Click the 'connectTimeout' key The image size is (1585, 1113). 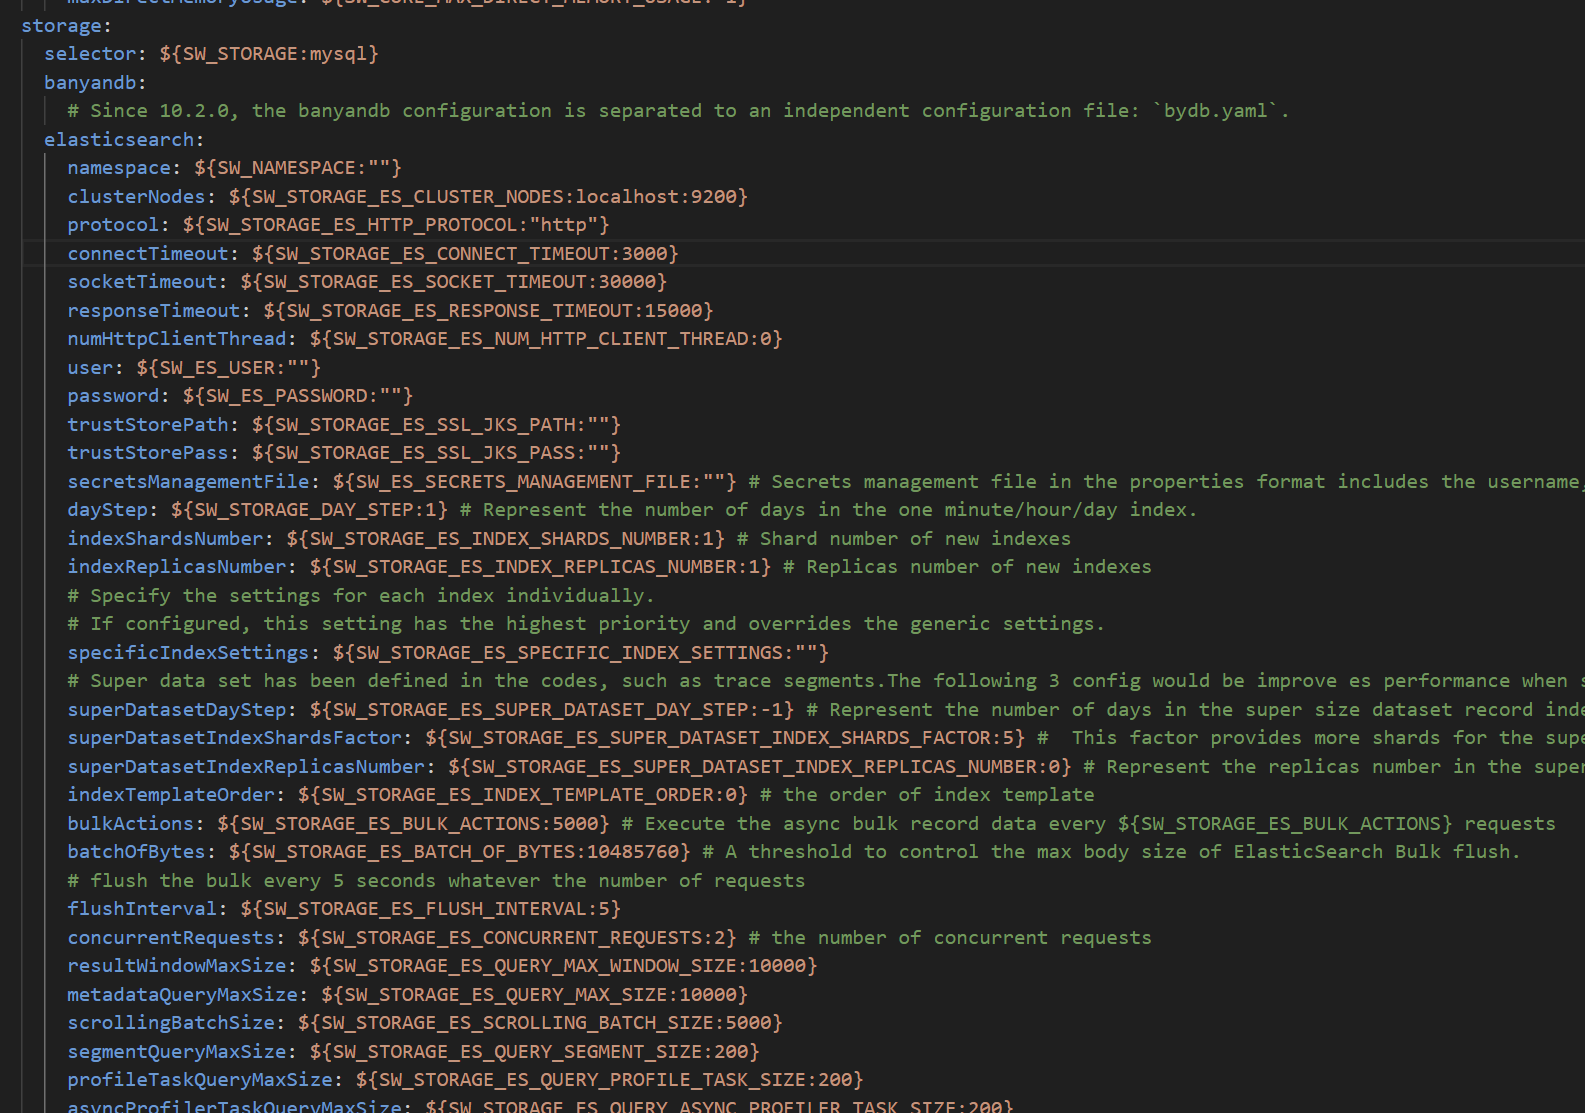pos(148,253)
